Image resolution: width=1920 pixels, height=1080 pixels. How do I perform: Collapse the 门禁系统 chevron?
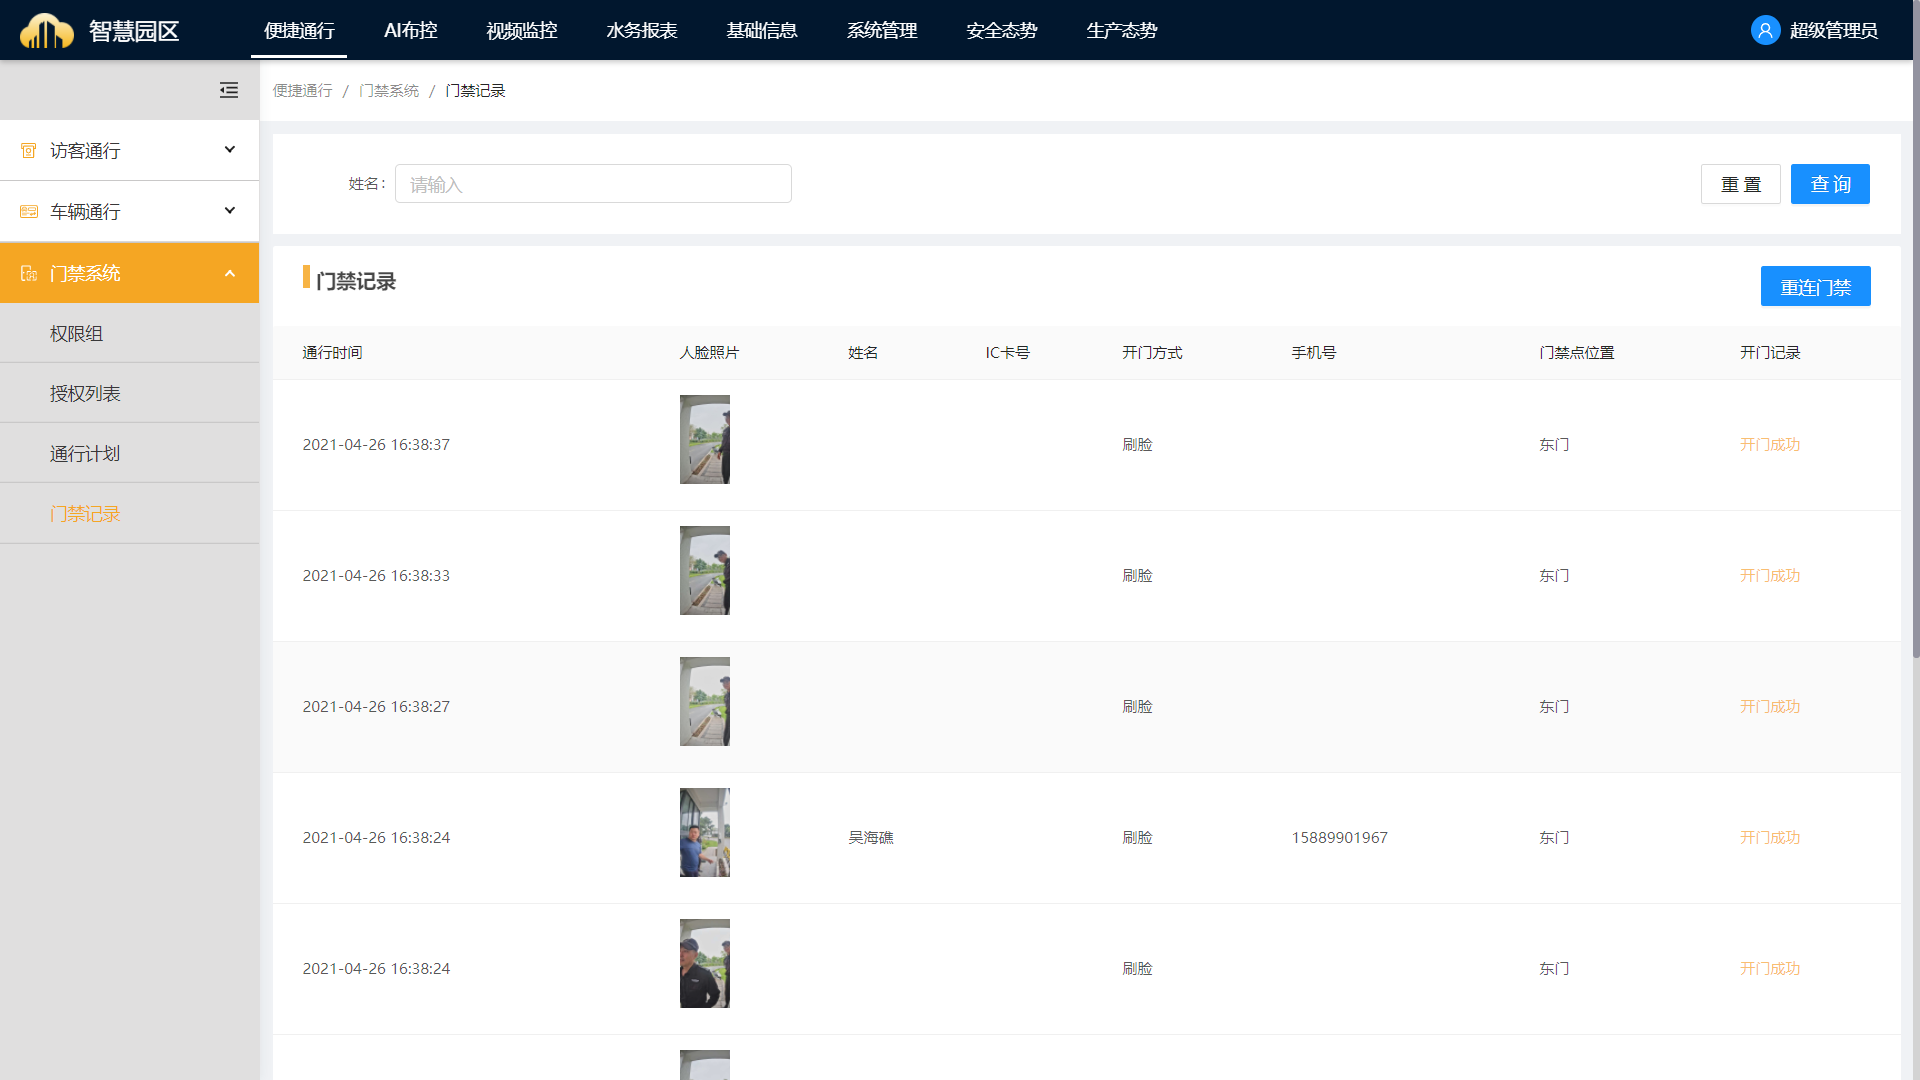coord(230,273)
